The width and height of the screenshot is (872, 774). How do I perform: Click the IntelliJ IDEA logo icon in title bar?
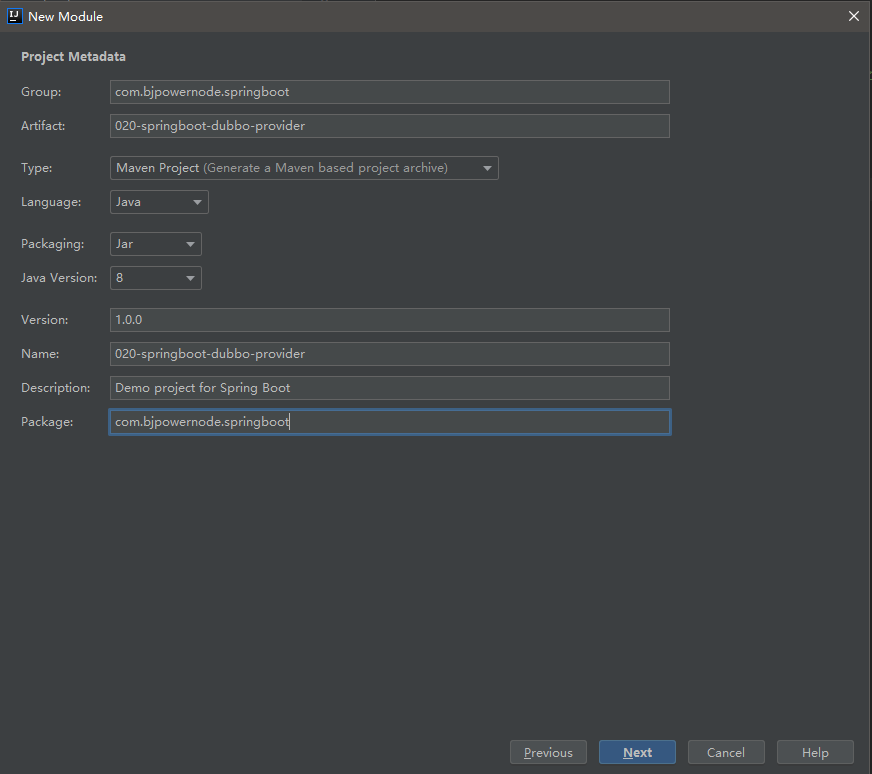(15, 16)
